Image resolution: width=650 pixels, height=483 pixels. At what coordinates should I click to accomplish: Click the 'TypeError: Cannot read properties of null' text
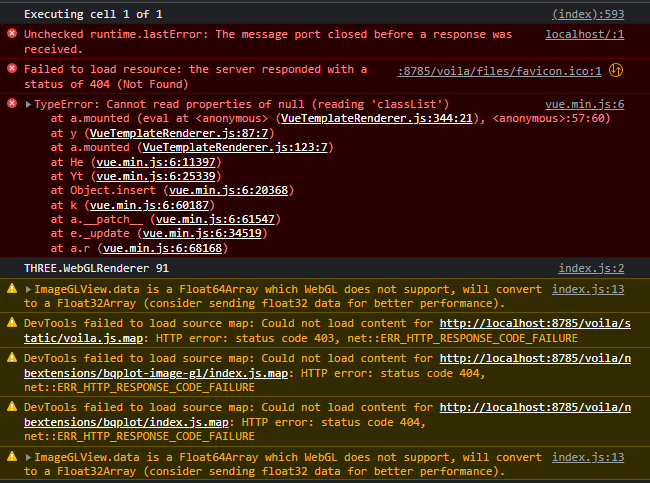pos(169,104)
